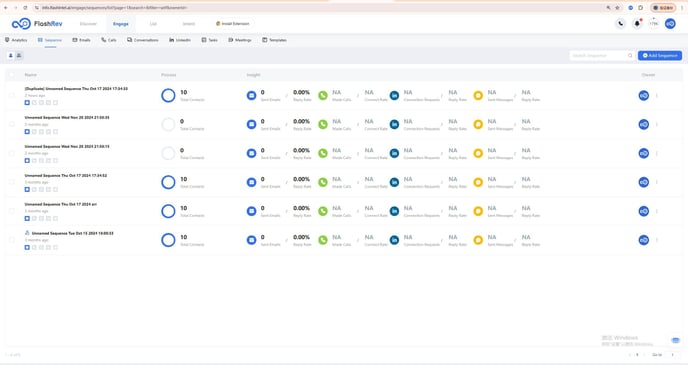Click yellow message icon in Tue Oct 15 sequence row

[x=478, y=240]
